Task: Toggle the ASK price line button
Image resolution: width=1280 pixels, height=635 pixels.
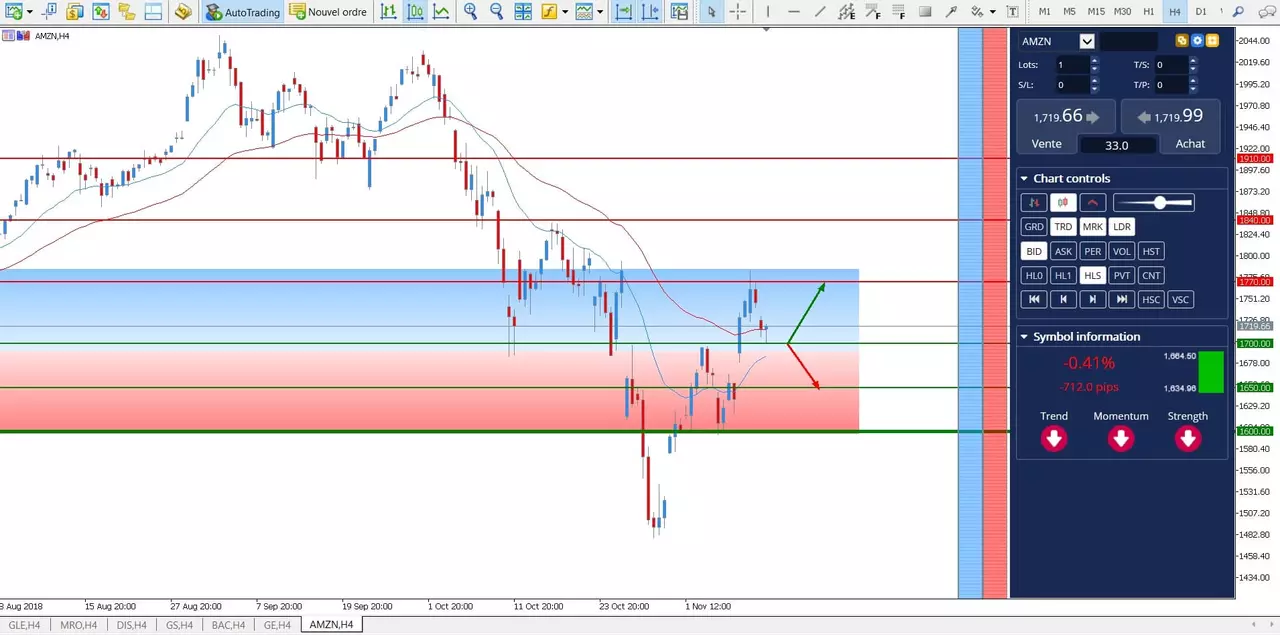Action: pyautogui.click(x=1063, y=251)
